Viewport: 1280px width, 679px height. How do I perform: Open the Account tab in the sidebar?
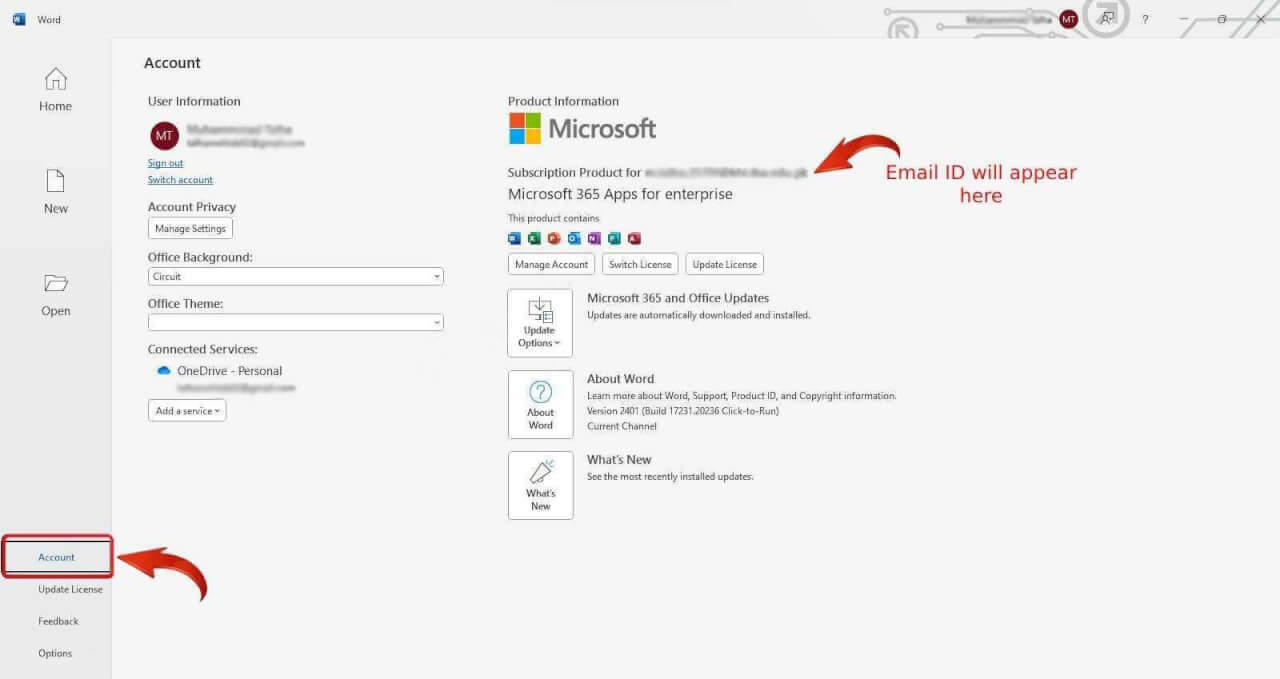[55, 557]
